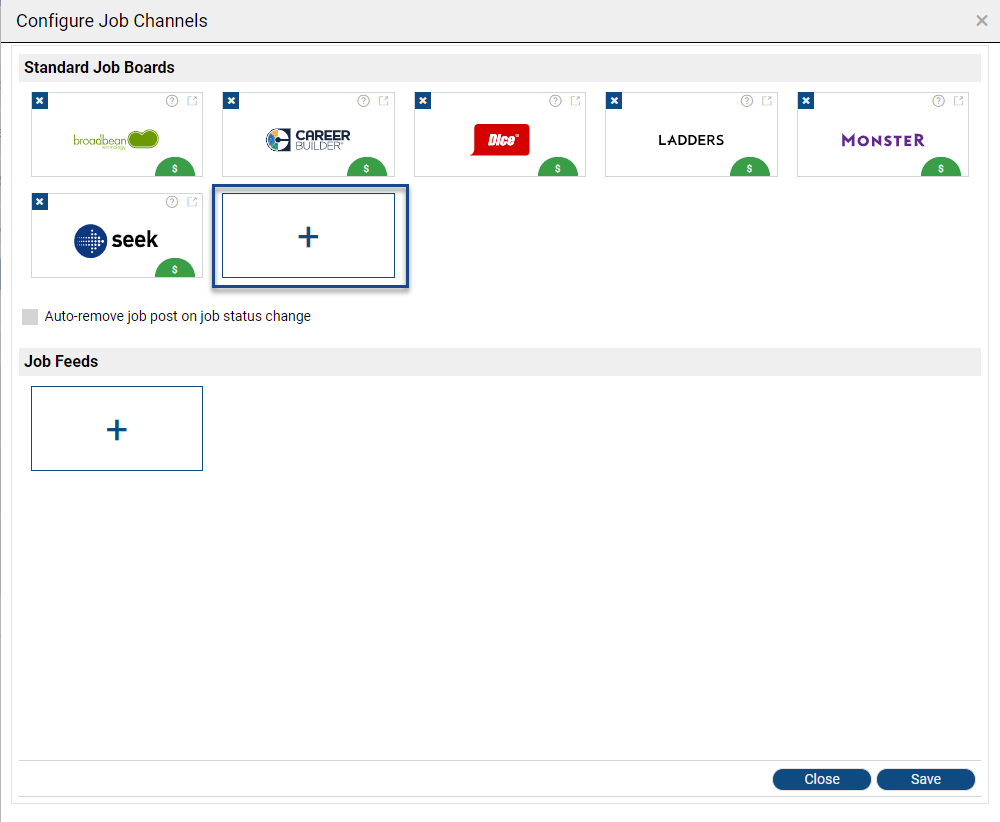Select the Monster job board logo
The image size is (1000, 822).
coord(883,140)
